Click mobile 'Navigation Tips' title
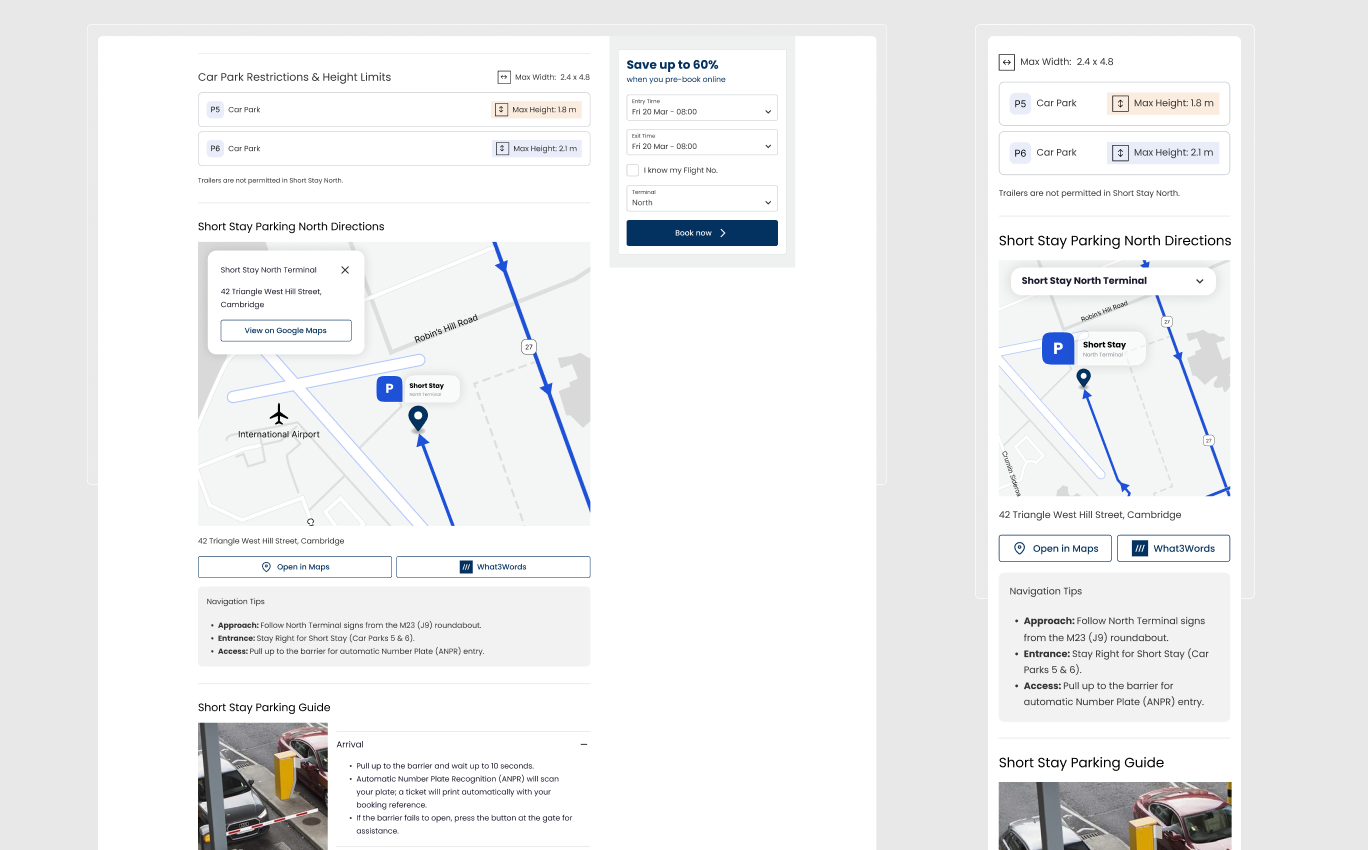This screenshot has width=1368, height=850. coord(1046,591)
